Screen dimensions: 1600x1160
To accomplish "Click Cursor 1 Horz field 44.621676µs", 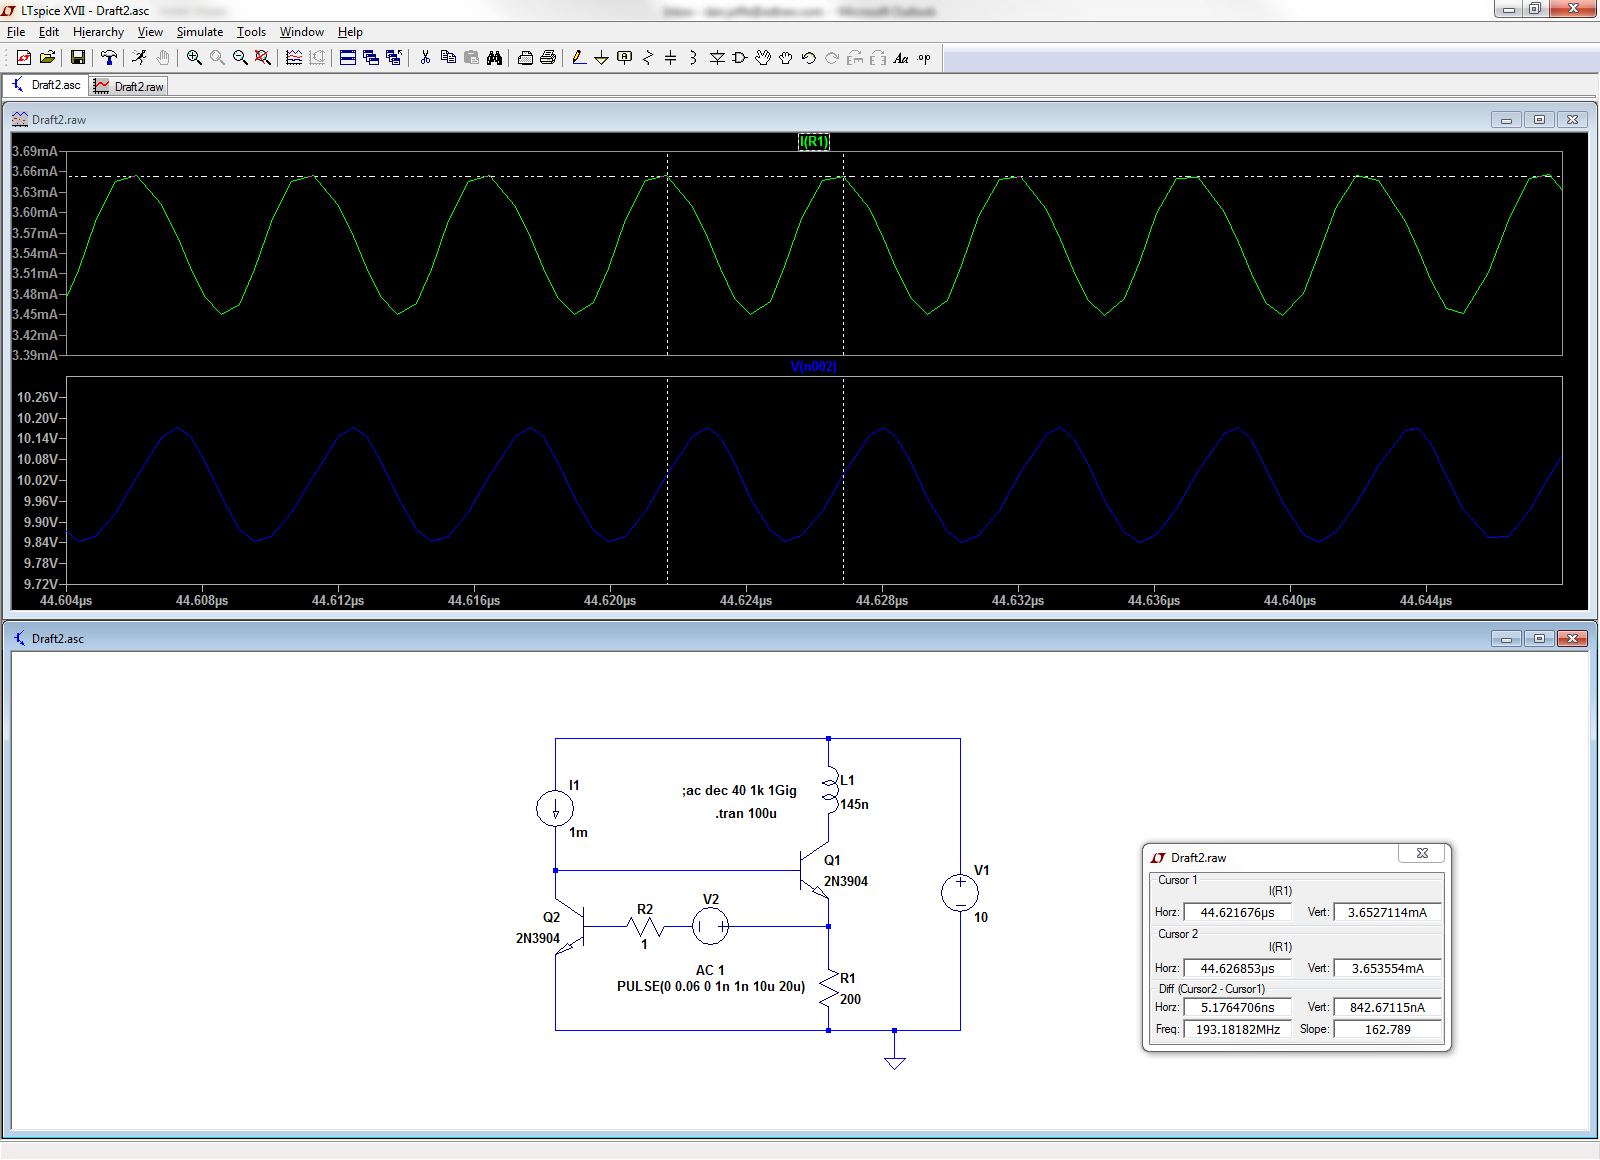I will pyautogui.click(x=1237, y=912).
